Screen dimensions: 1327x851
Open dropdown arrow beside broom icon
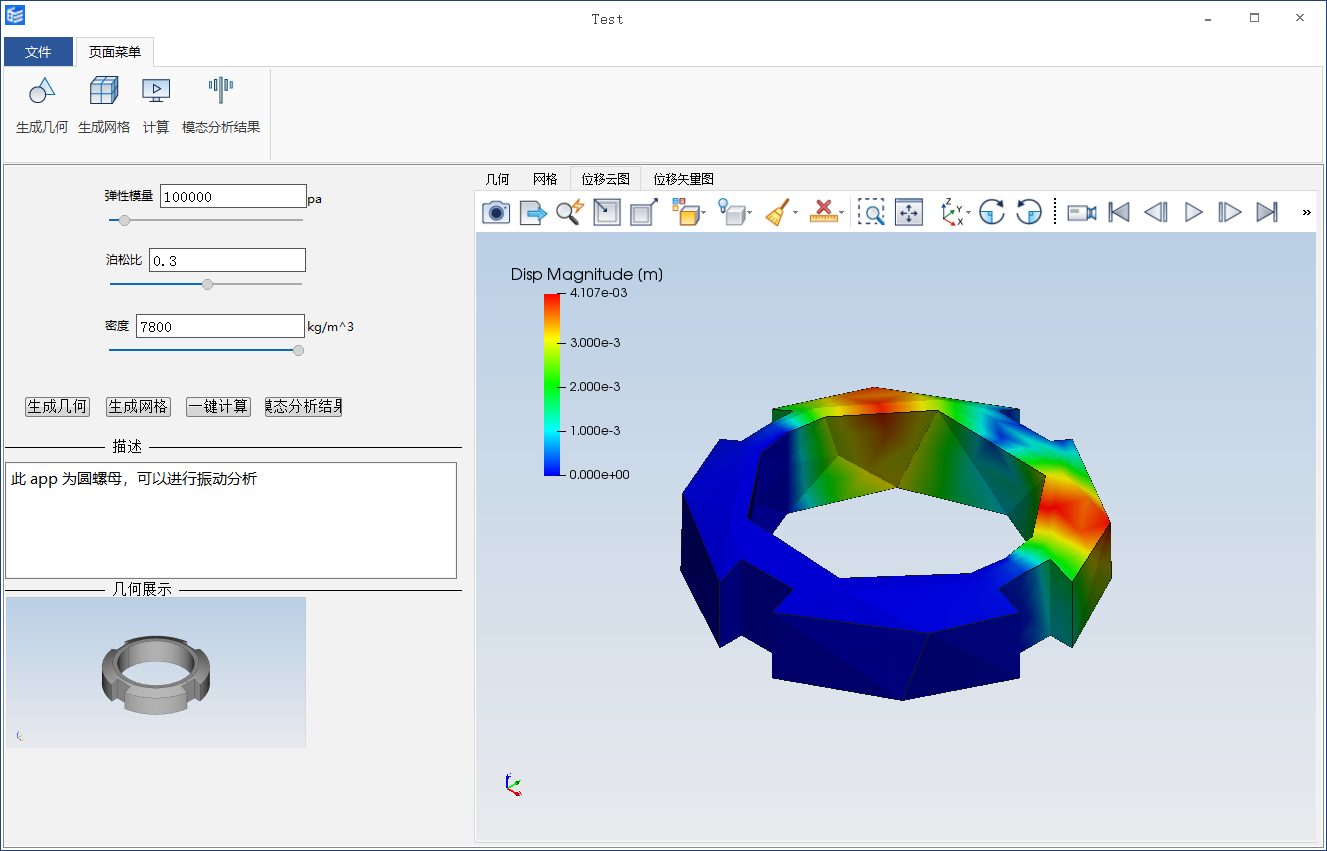click(x=796, y=212)
